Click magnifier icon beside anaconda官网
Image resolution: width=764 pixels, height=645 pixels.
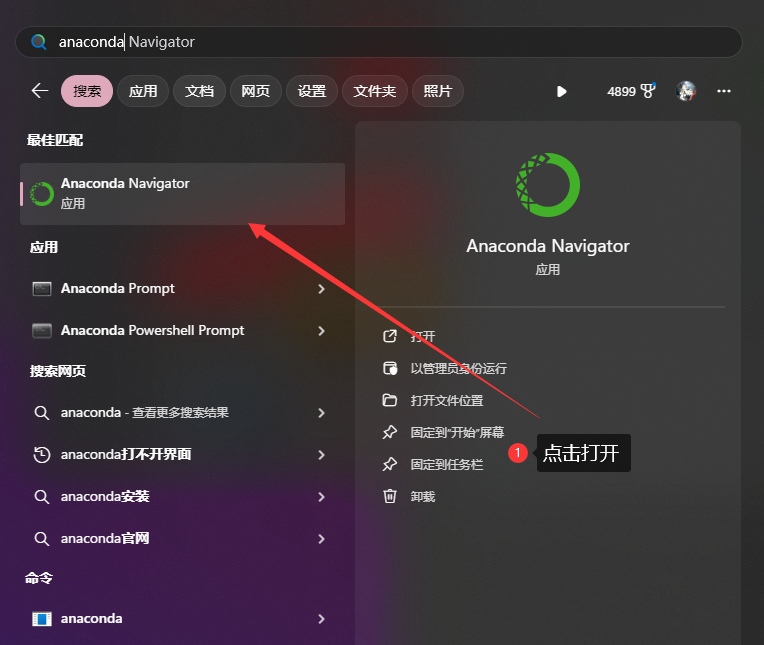[x=42, y=539]
